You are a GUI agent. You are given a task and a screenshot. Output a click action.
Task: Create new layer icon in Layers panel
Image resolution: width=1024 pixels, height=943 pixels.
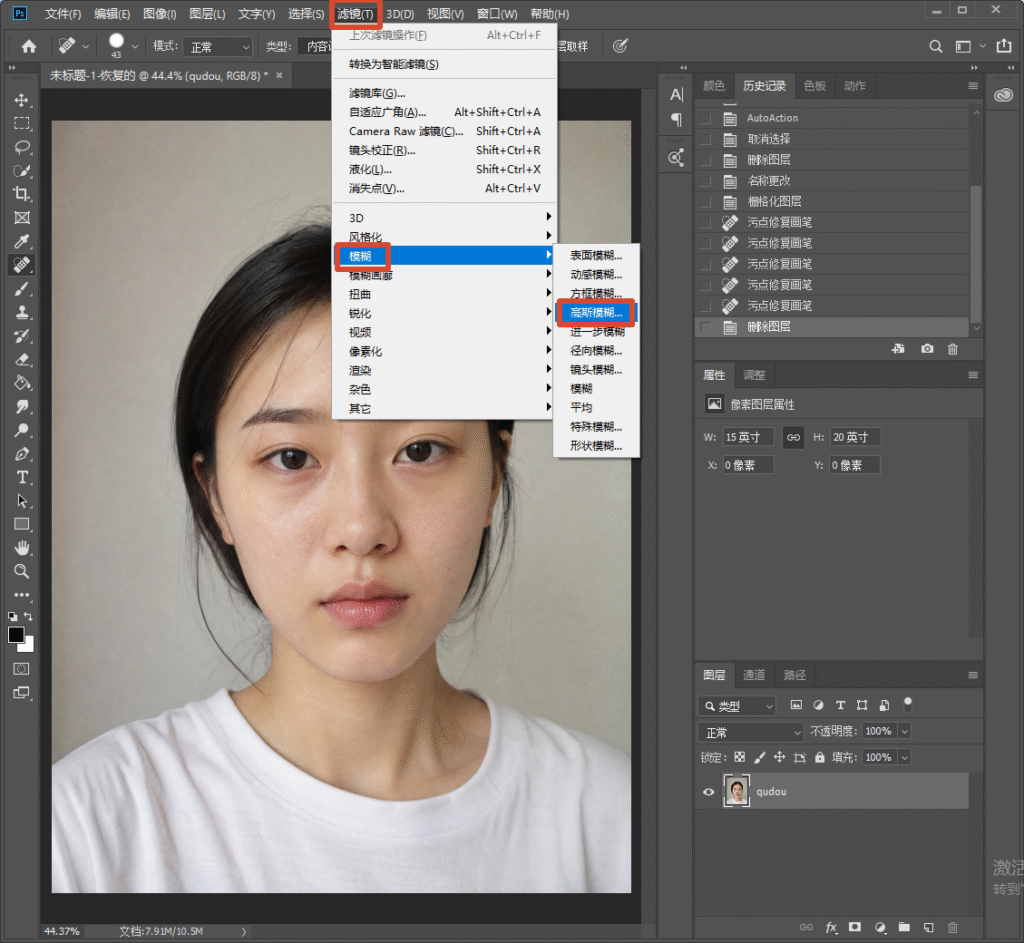click(x=928, y=927)
